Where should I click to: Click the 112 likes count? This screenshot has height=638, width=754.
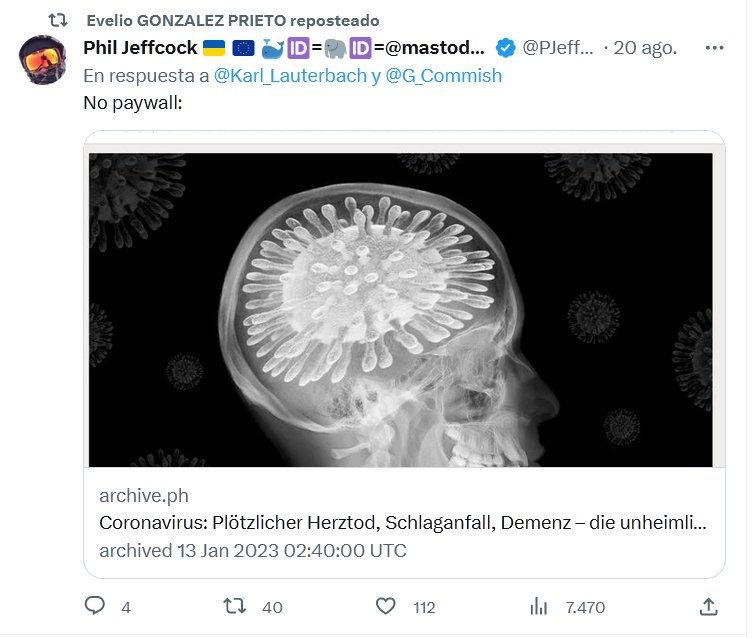pos(424,607)
